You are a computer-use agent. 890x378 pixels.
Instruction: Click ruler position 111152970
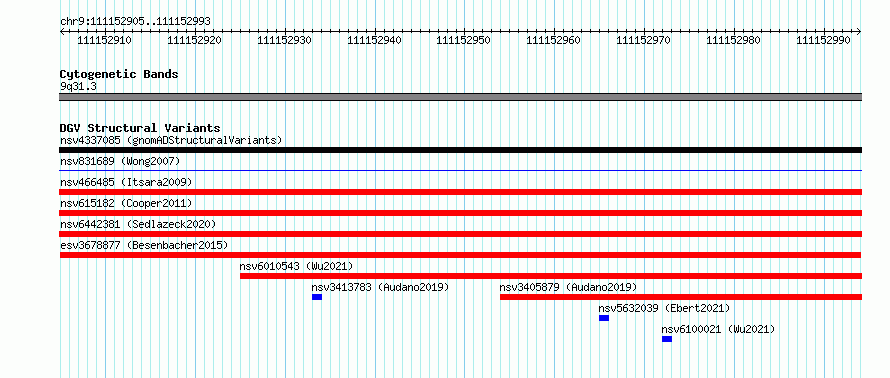[644, 40]
